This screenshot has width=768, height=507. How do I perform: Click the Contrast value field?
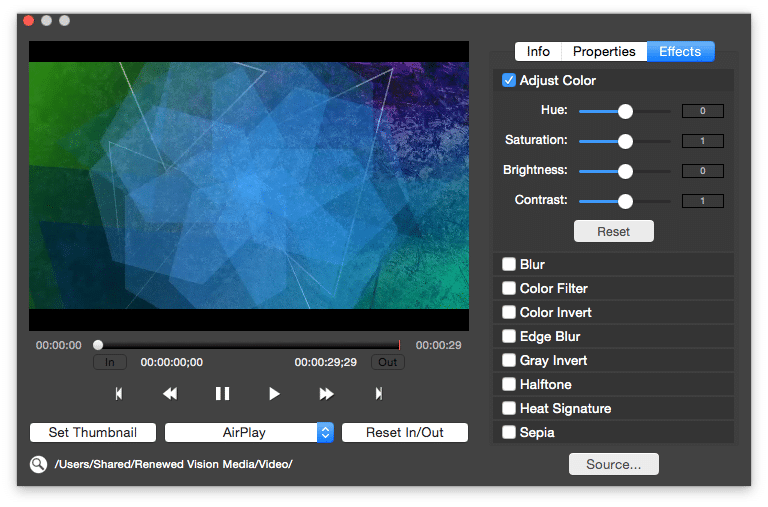tap(703, 201)
